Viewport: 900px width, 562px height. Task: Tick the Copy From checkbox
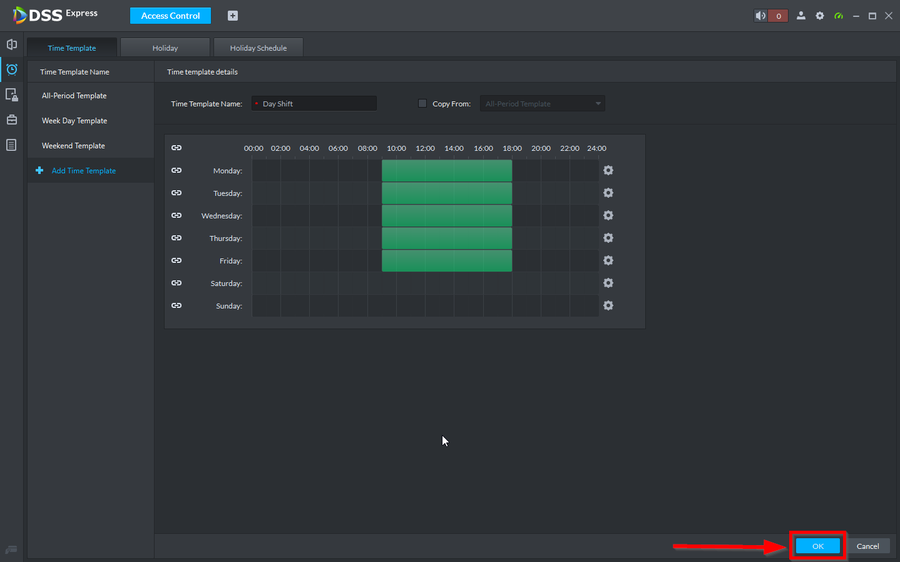pos(422,103)
